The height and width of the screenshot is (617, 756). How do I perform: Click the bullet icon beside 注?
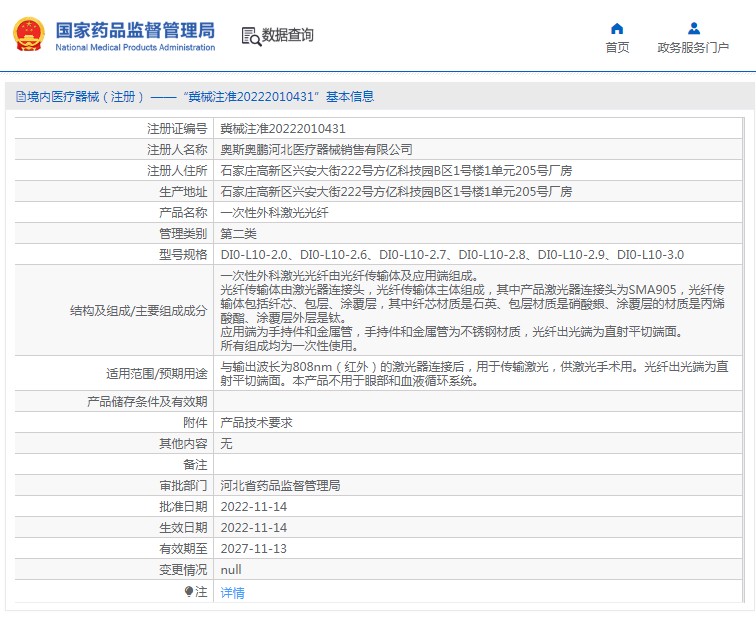point(189,591)
